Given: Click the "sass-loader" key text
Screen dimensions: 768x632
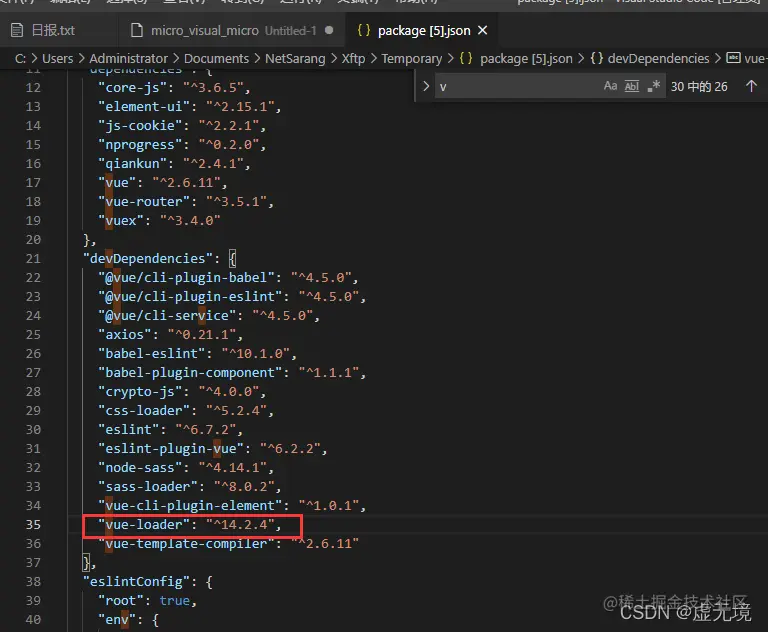Looking at the screenshot, I should point(147,487).
